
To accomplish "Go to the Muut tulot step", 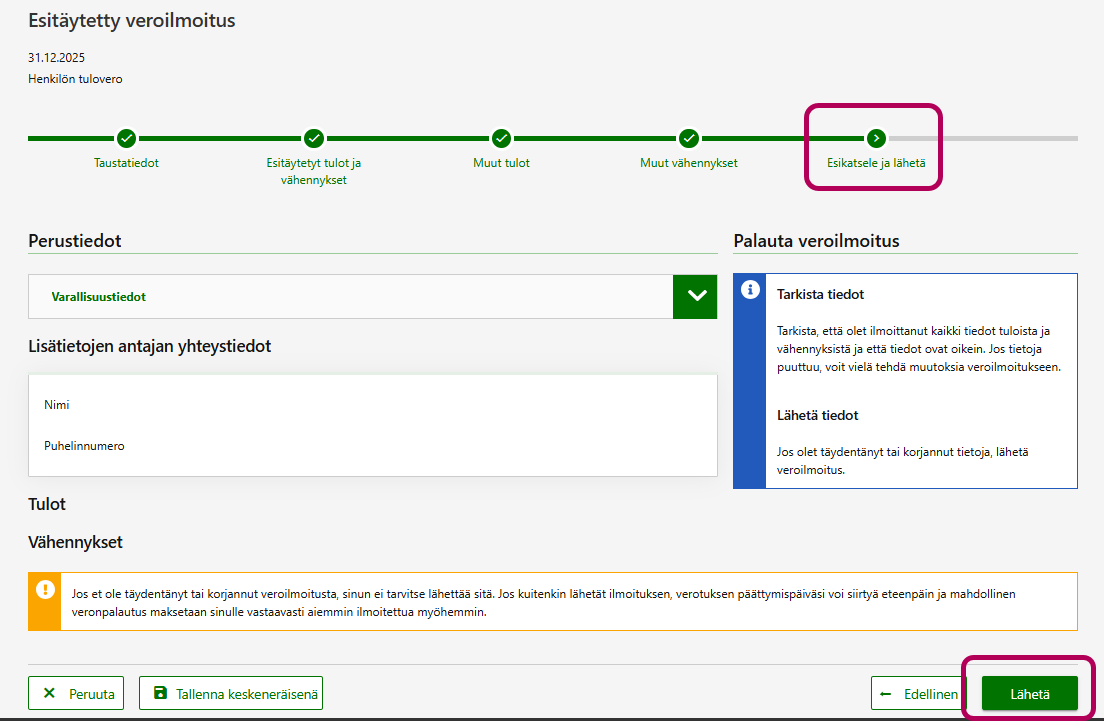I will point(501,163).
